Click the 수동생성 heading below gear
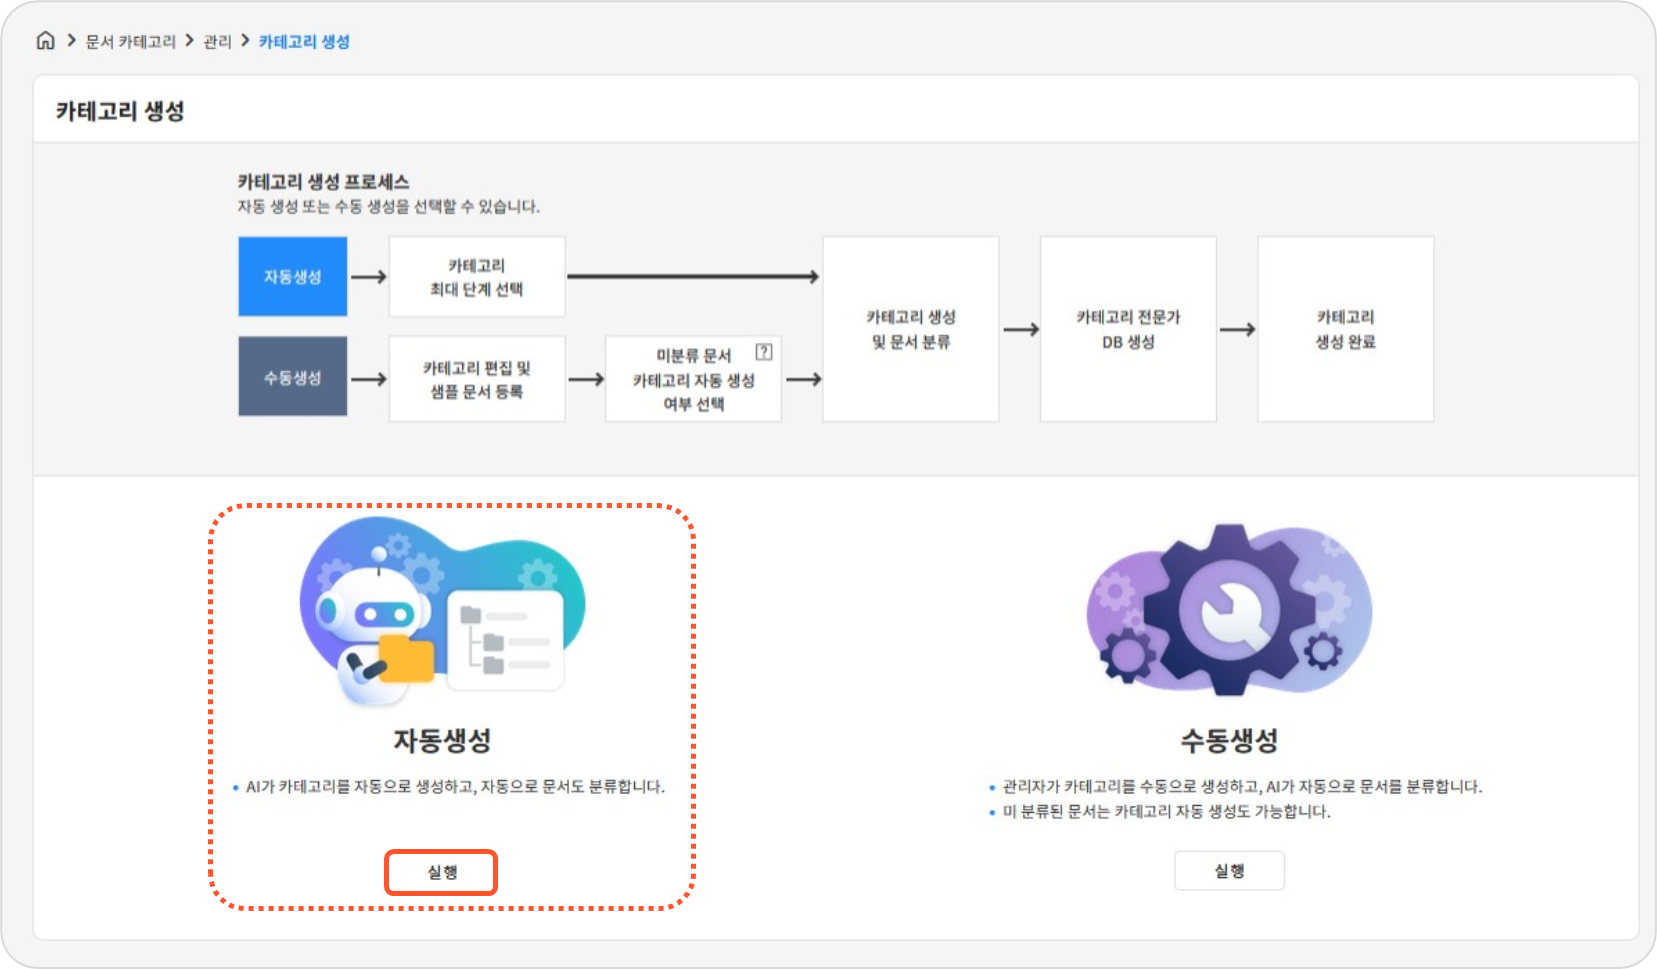Screen dimensions: 1657x969 (1229, 740)
